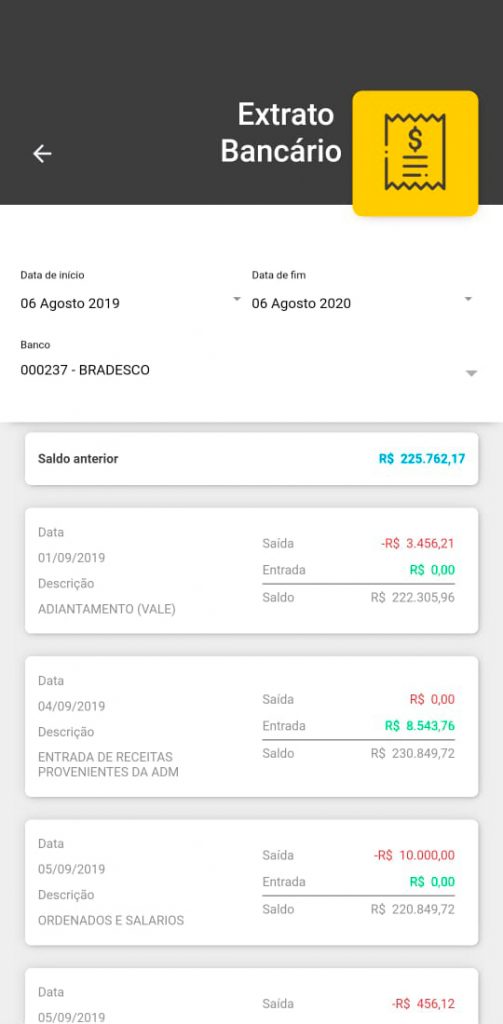Open the ORDENADOS E SALARIOS transaction card

tap(252, 882)
